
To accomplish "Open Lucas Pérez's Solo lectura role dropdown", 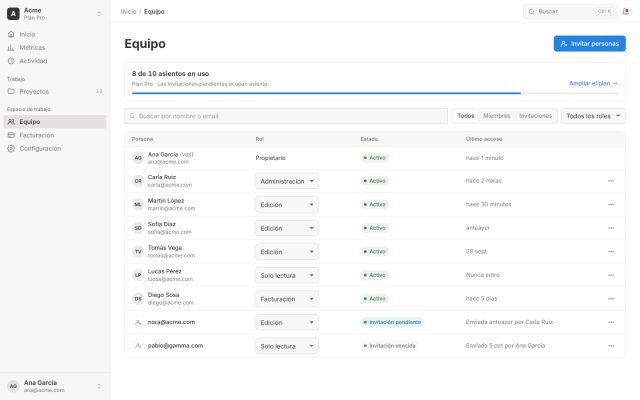I will click(287, 276).
